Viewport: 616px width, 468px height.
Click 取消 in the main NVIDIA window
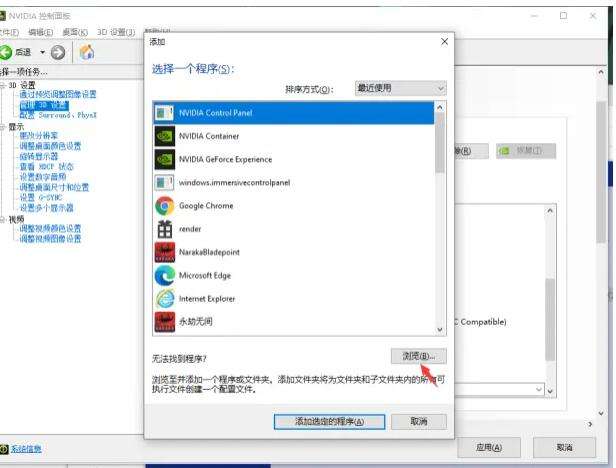pos(564,448)
